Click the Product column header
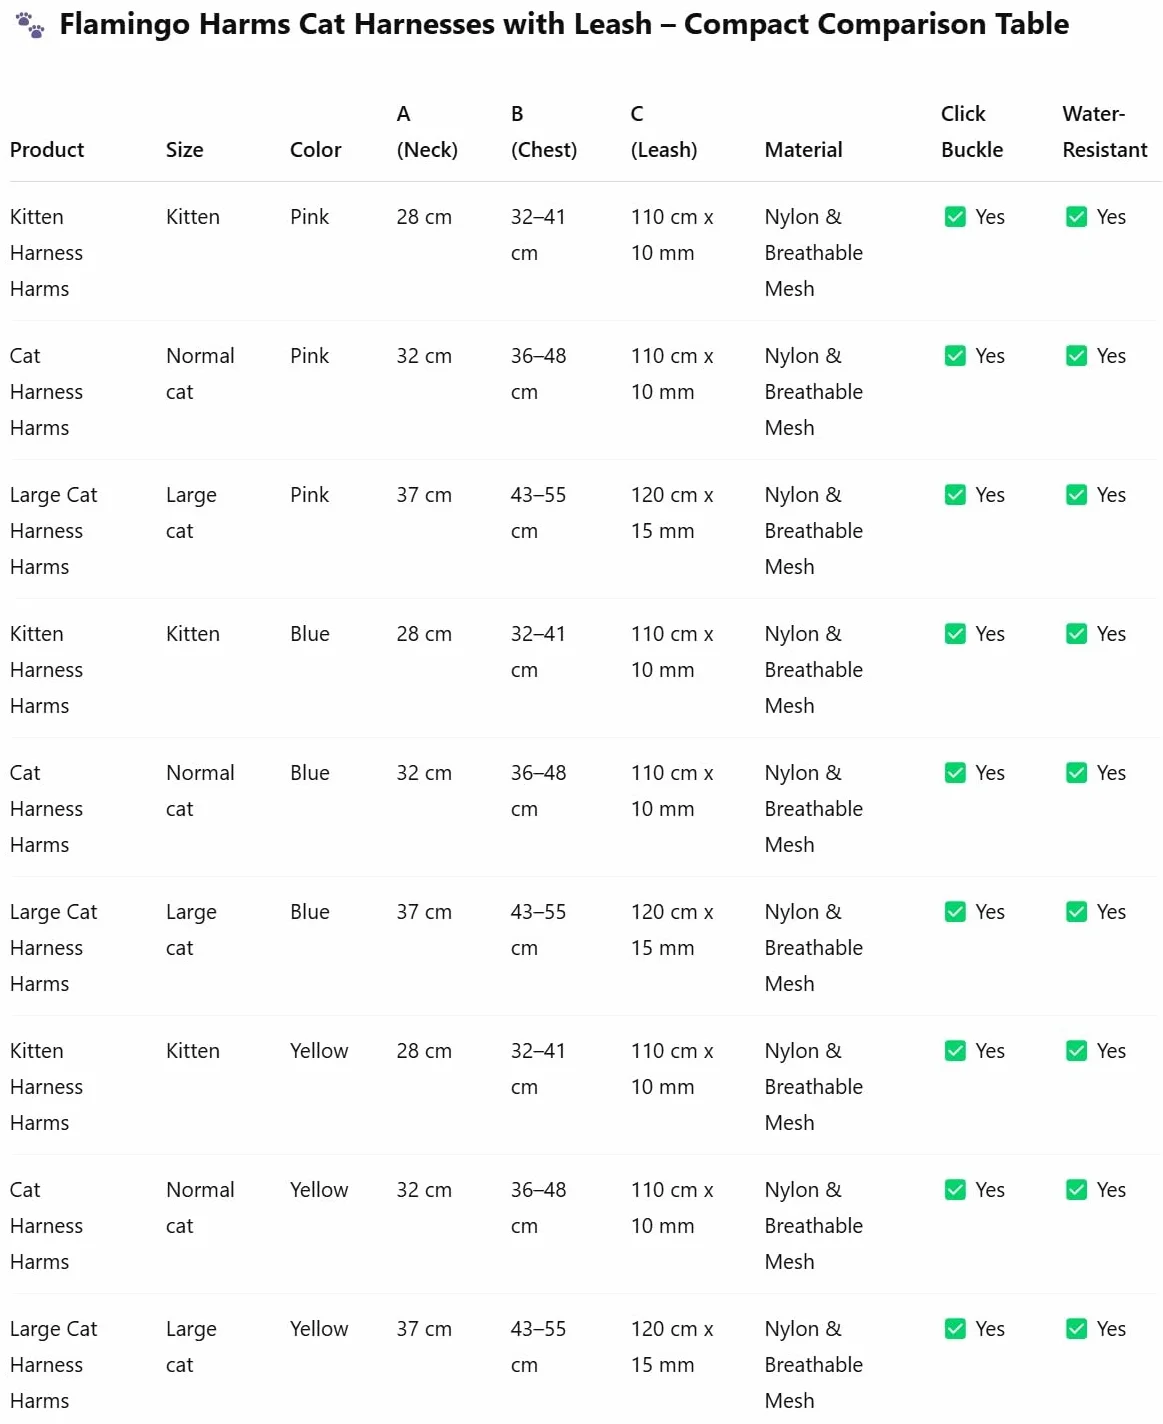 pos(47,150)
